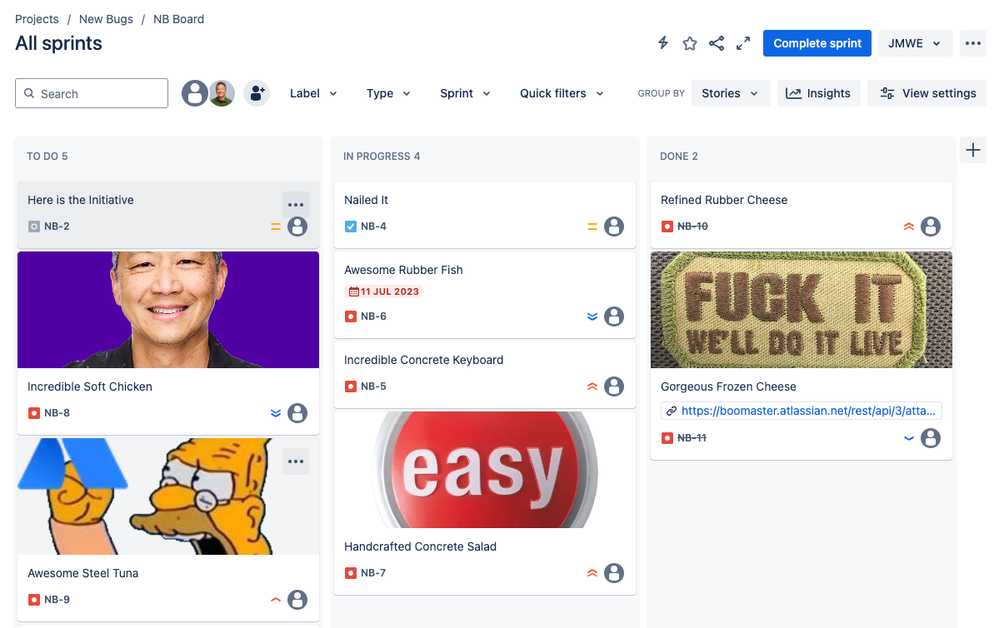Enter full screen with expand arrows icon
Viewport: 999px width, 628px height.
[x=743, y=43]
